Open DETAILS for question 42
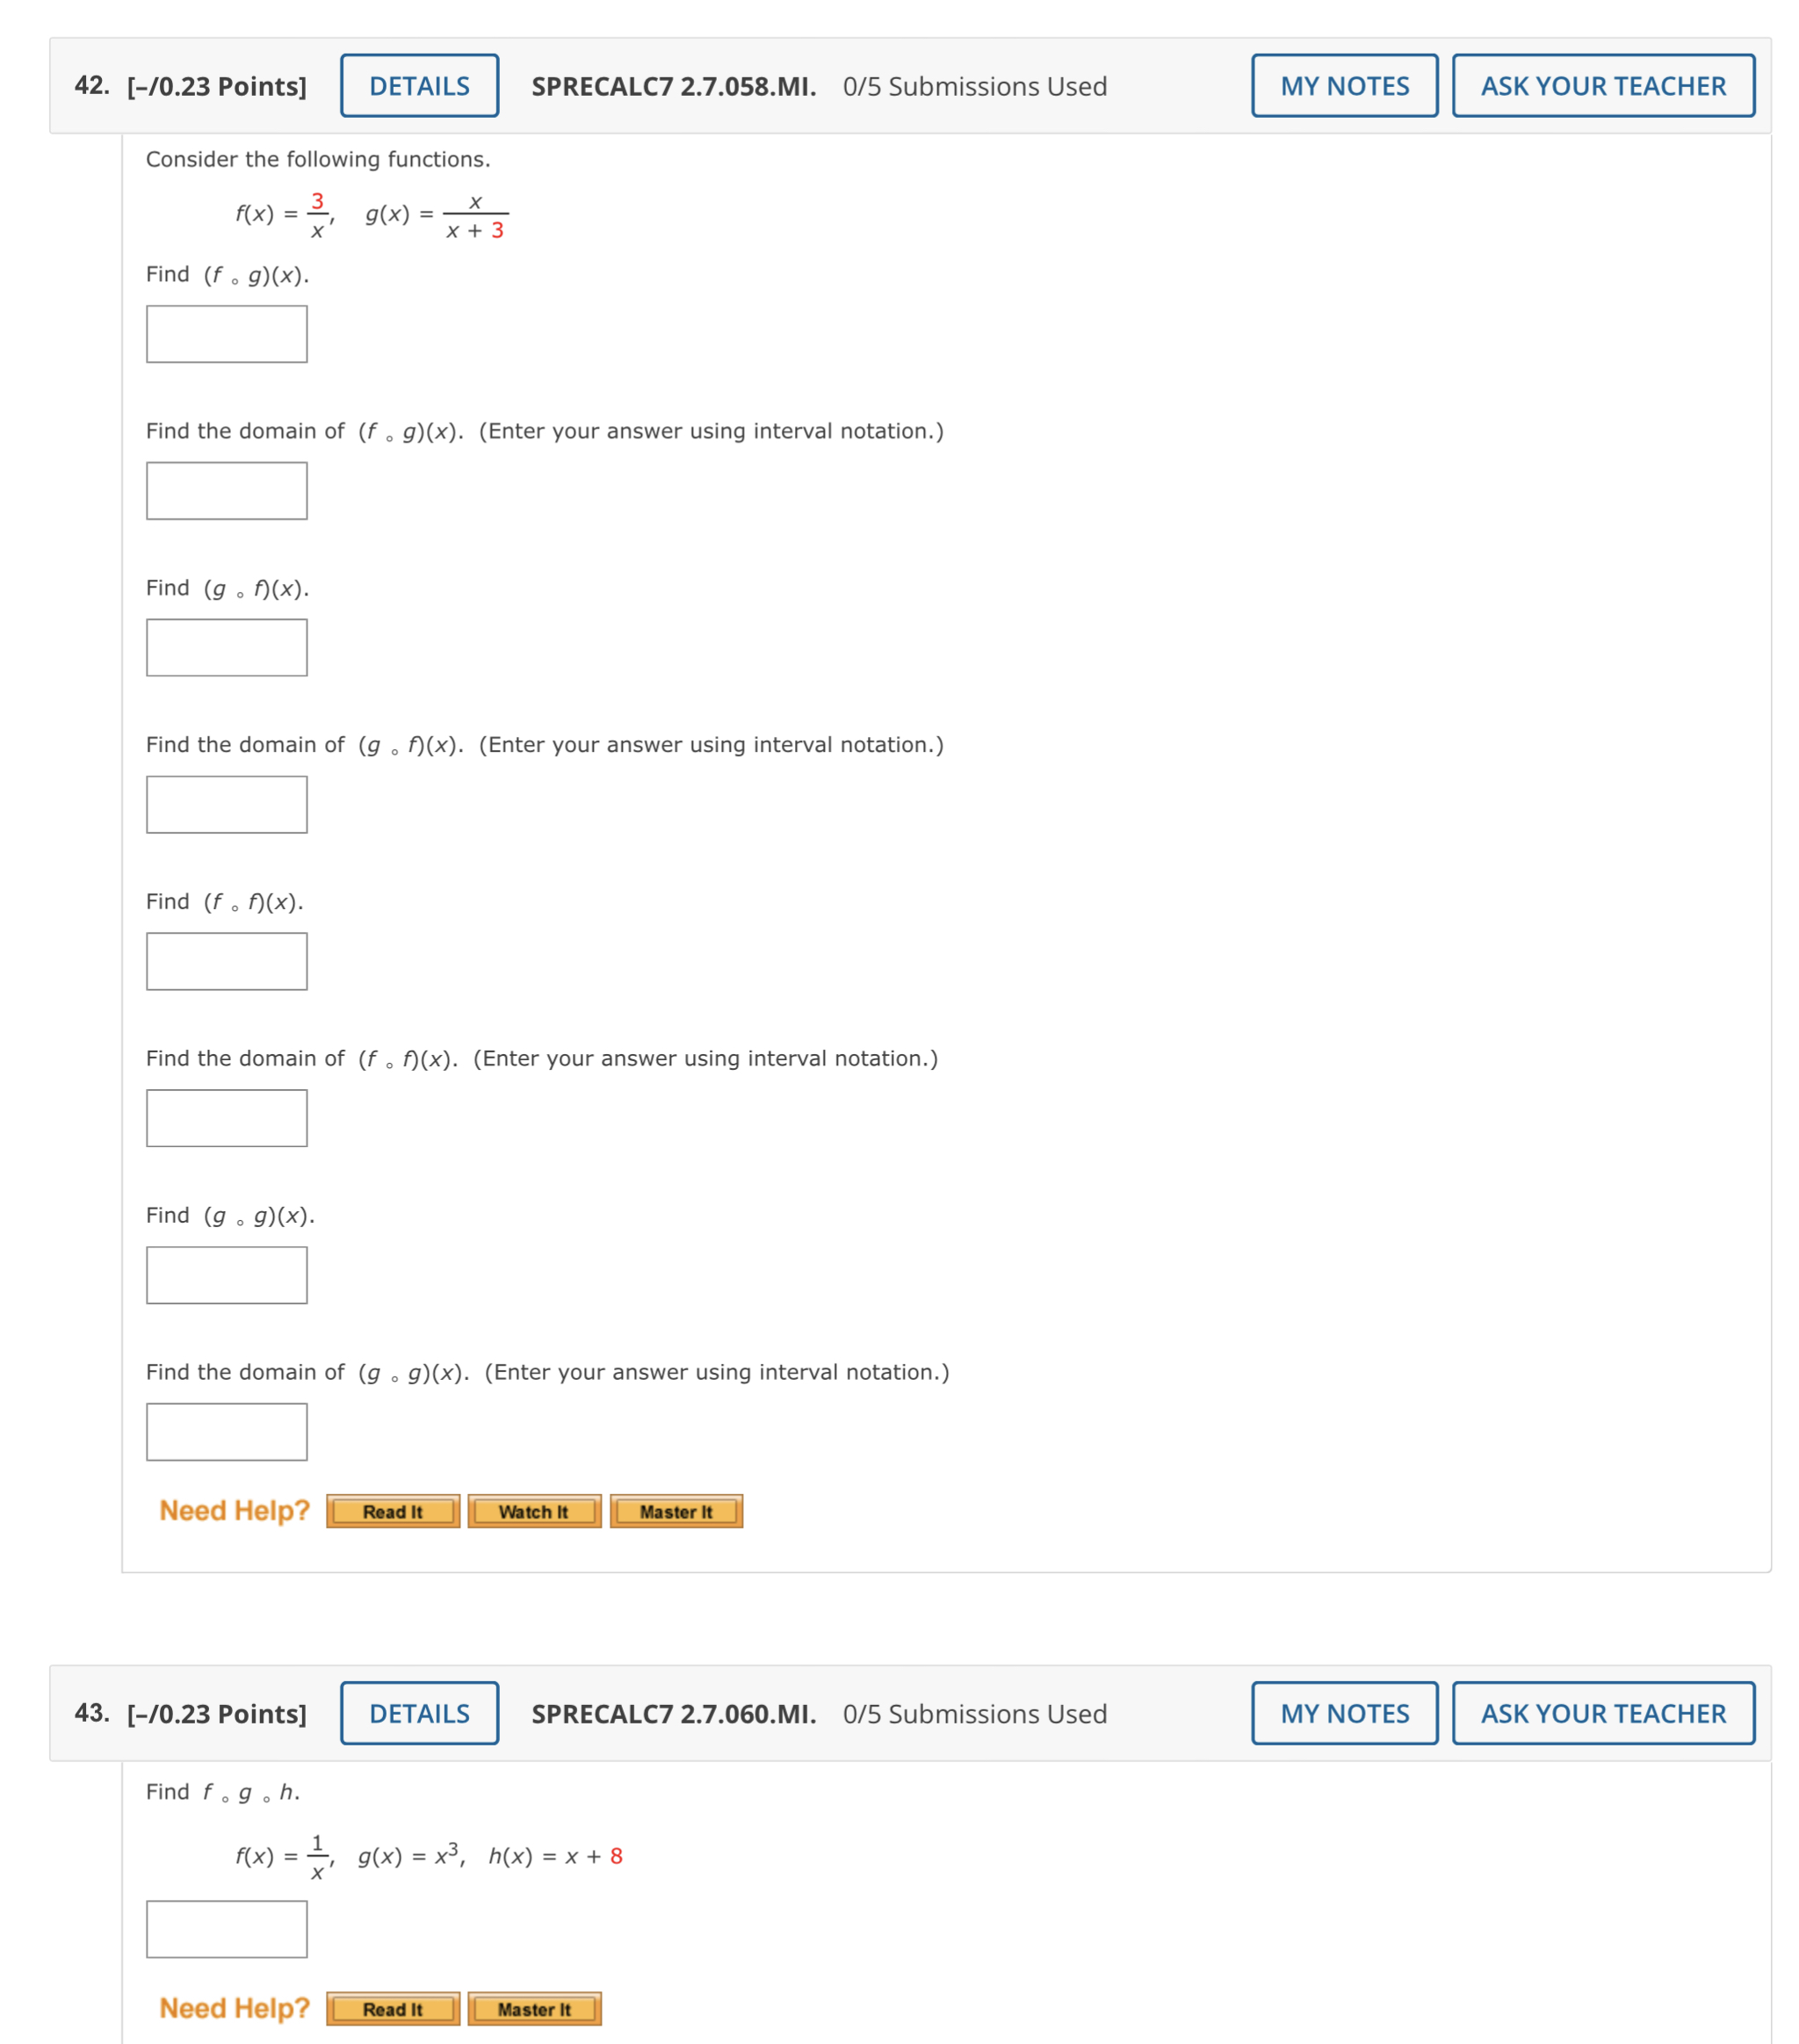This screenshot has height=2044, width=1799. point(417,85)
